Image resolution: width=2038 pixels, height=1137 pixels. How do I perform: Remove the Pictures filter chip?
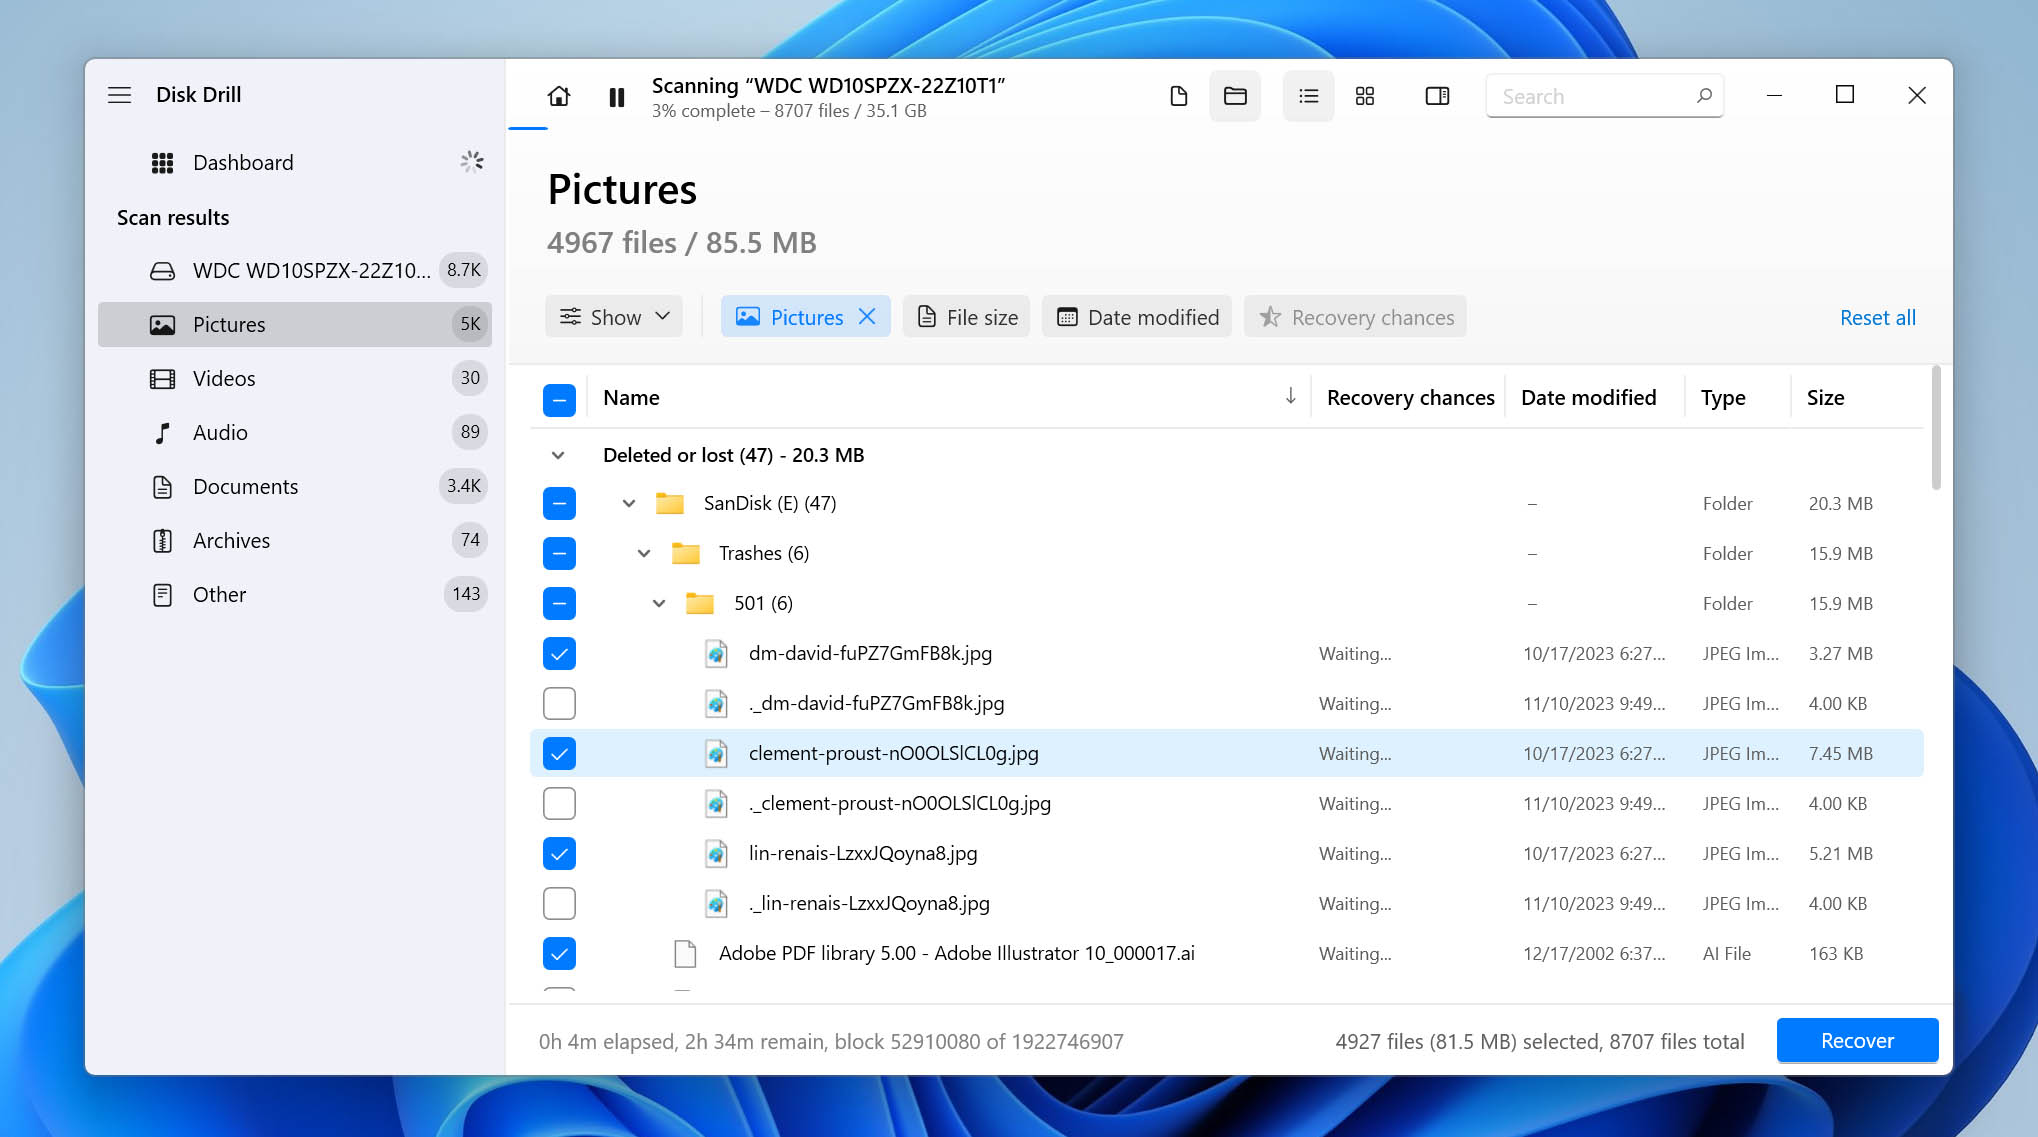click(867, 317)
